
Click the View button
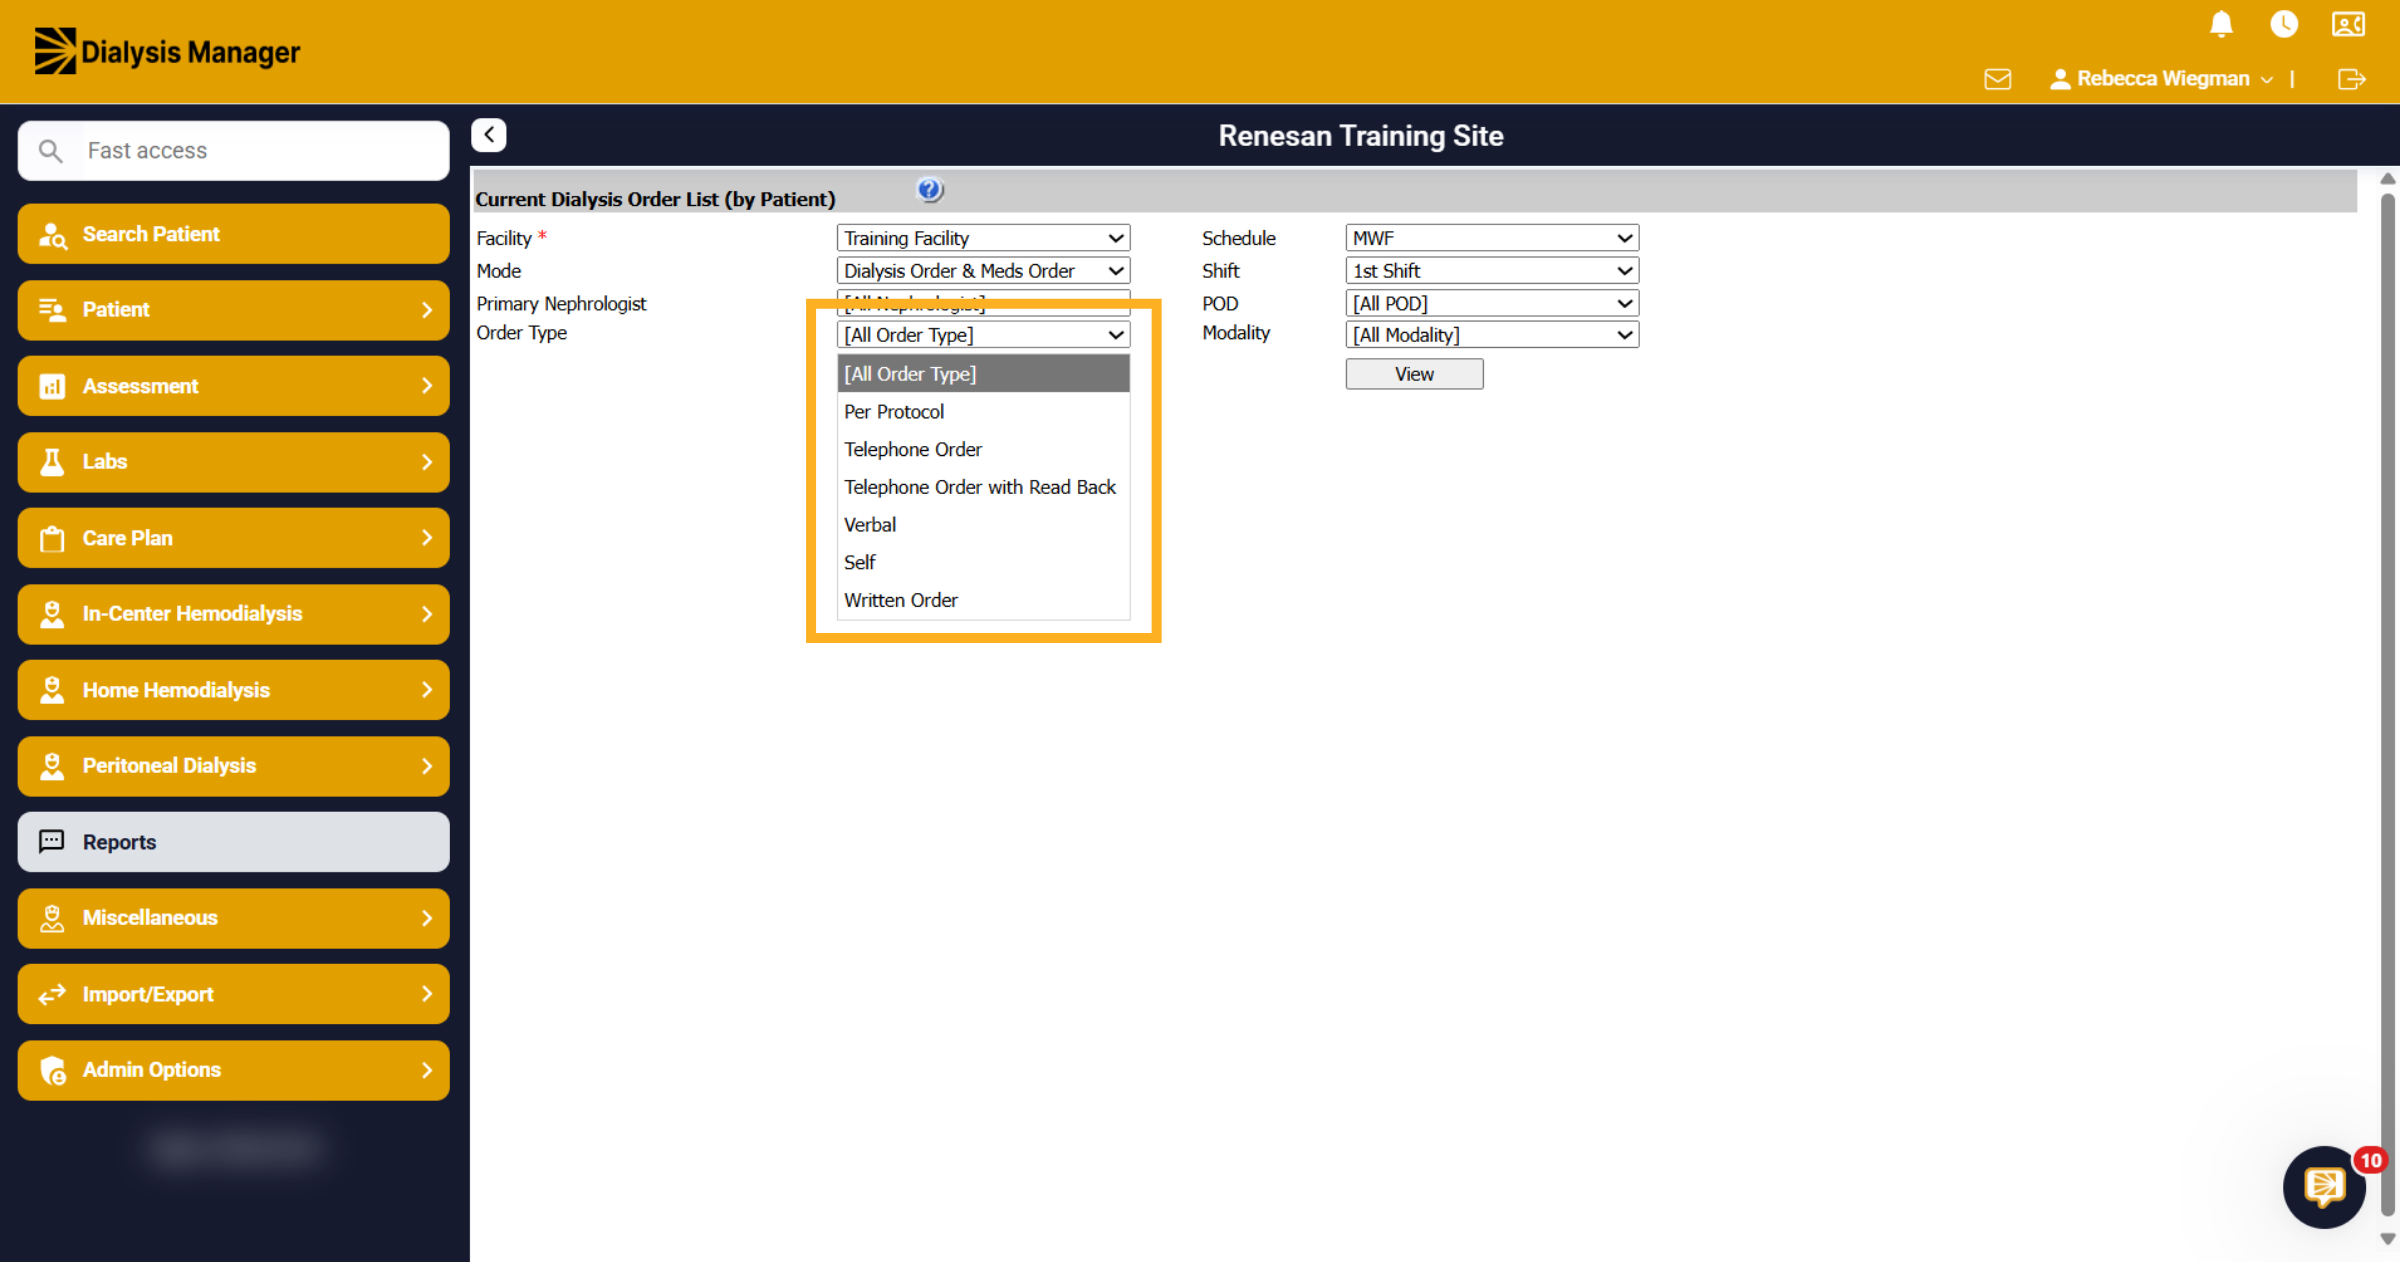coord(1414,374)
